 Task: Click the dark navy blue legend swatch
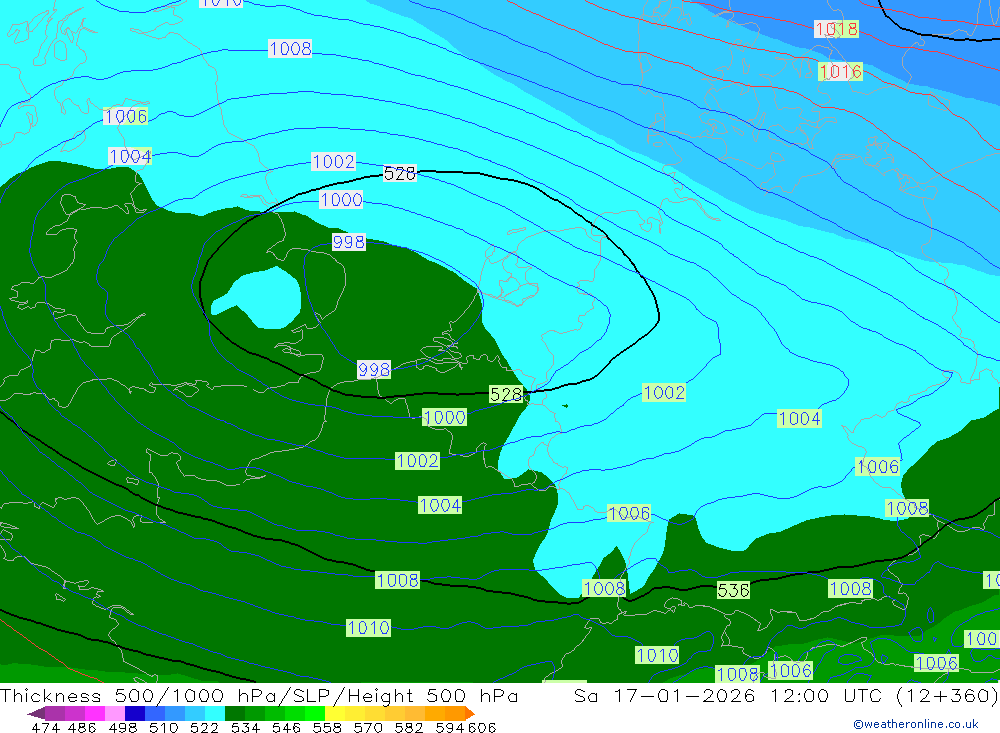click(x=135, y=713)
